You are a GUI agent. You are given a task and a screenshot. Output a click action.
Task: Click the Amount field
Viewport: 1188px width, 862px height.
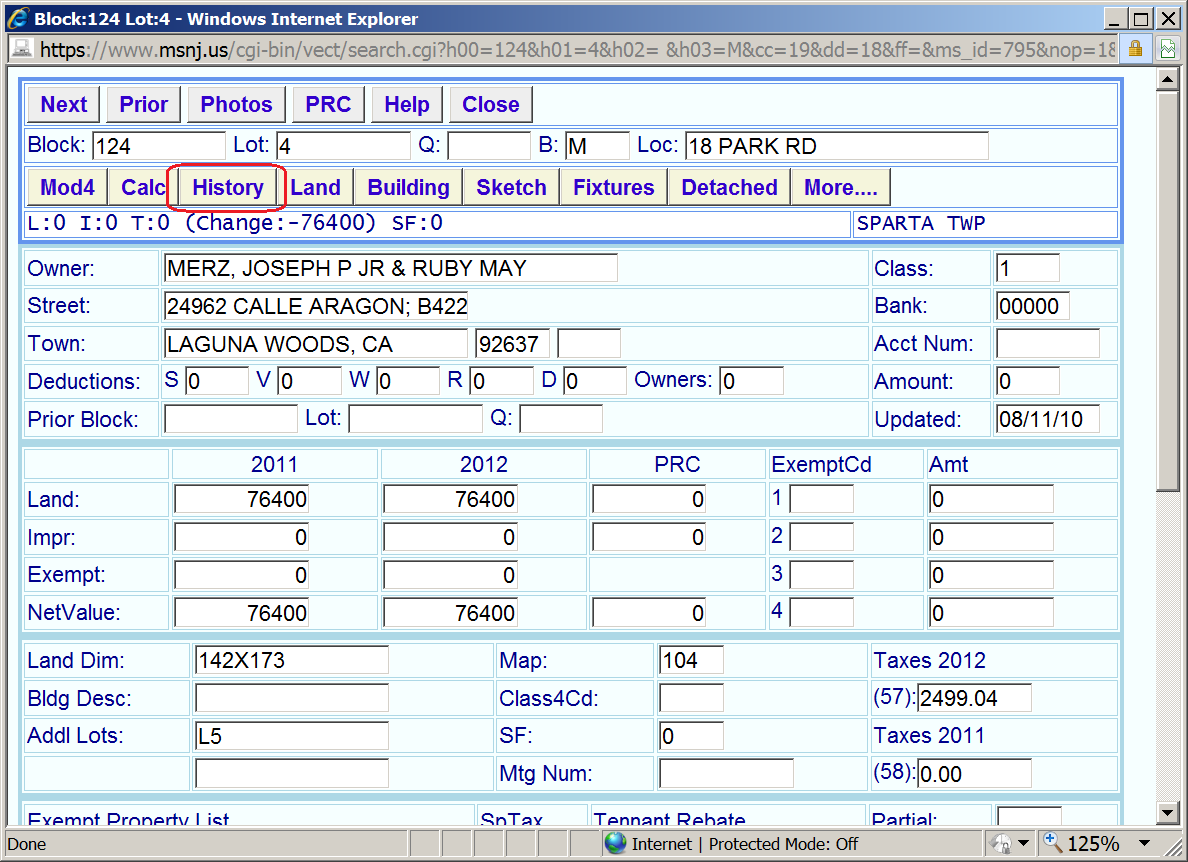click(x=1027, y=381)
